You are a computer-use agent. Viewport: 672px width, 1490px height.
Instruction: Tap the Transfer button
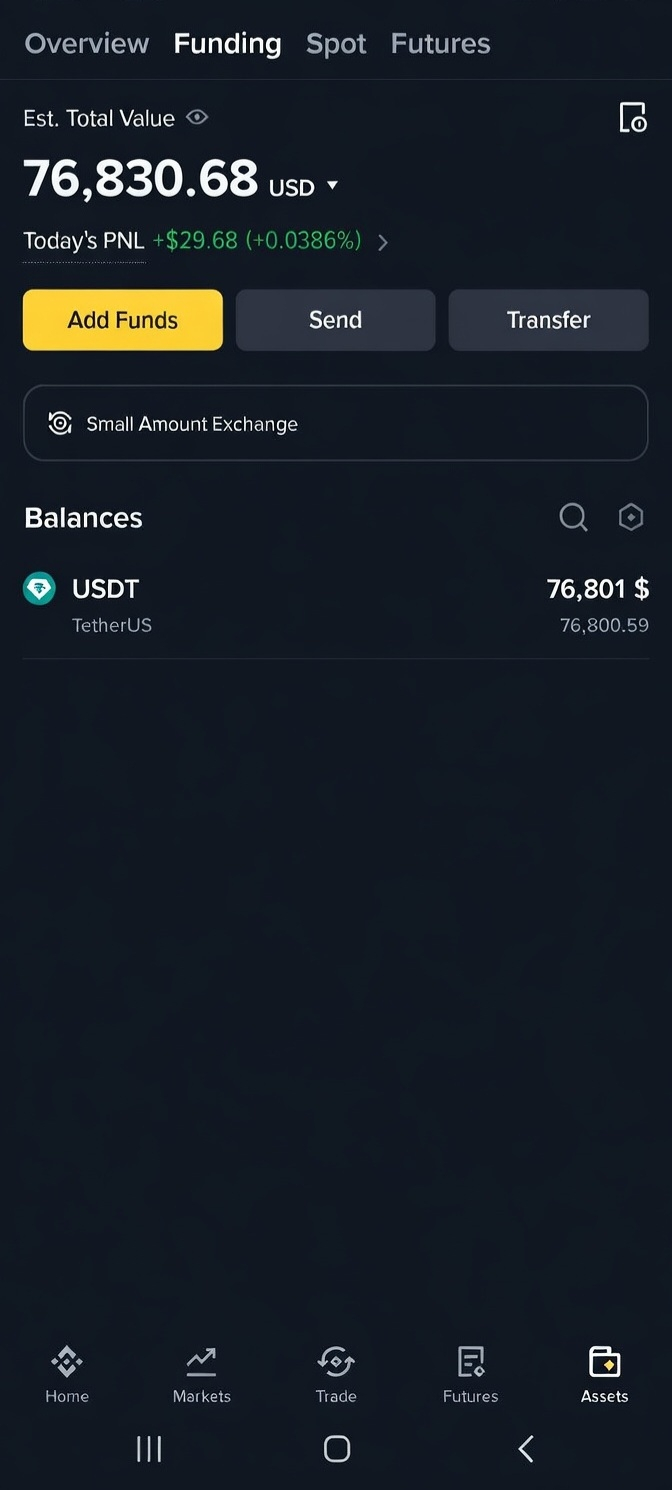click(x=548, y=320)
